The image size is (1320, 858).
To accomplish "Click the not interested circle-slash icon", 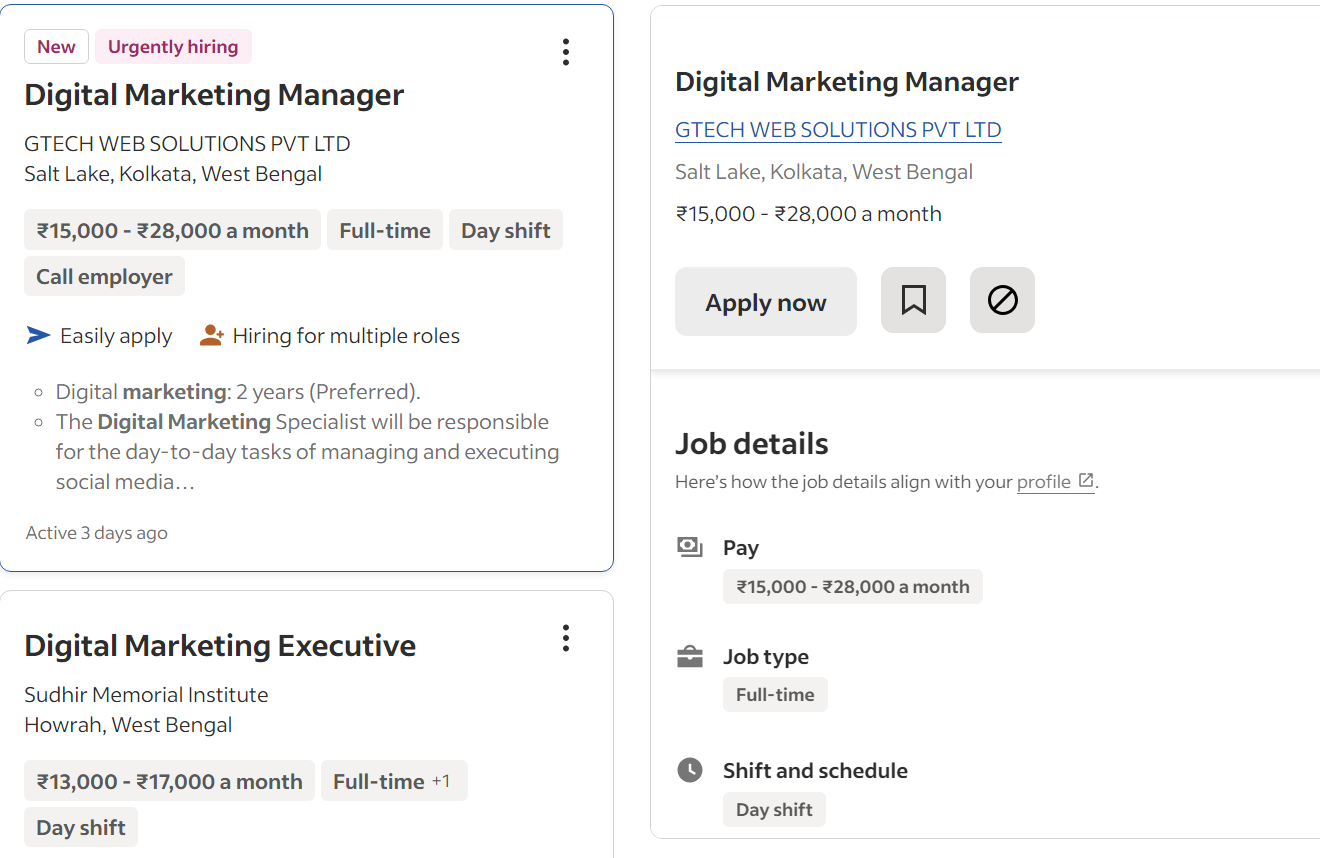I will click(1002, 300).
